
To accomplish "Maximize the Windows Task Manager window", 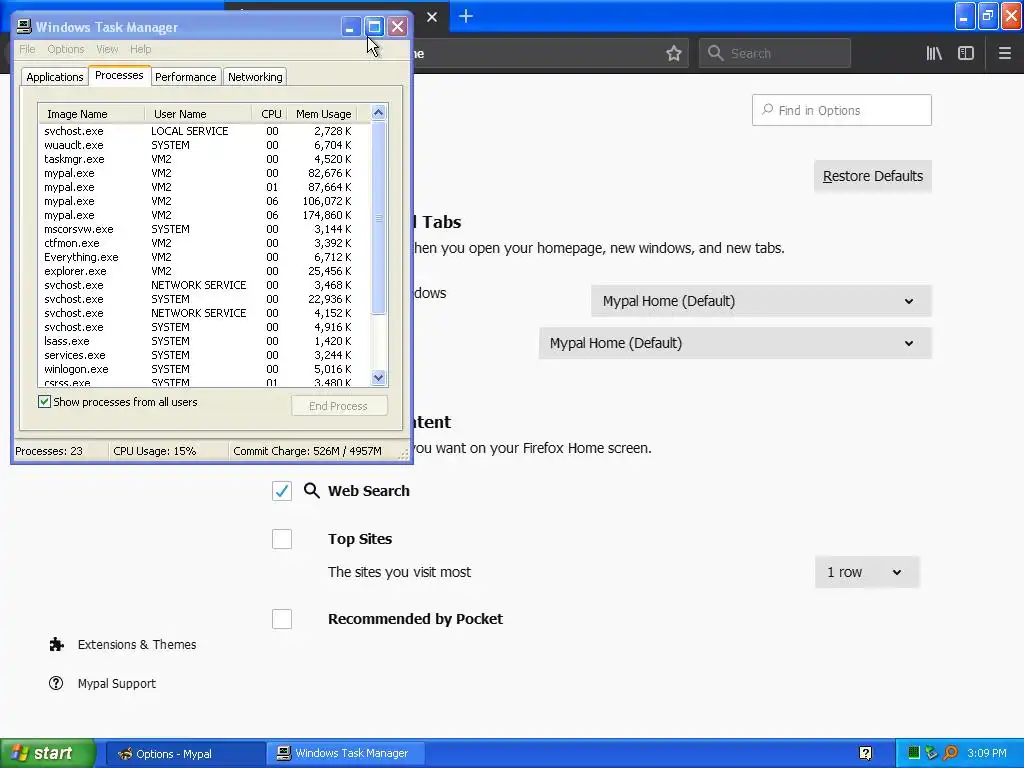I will [x=374, y=27].
